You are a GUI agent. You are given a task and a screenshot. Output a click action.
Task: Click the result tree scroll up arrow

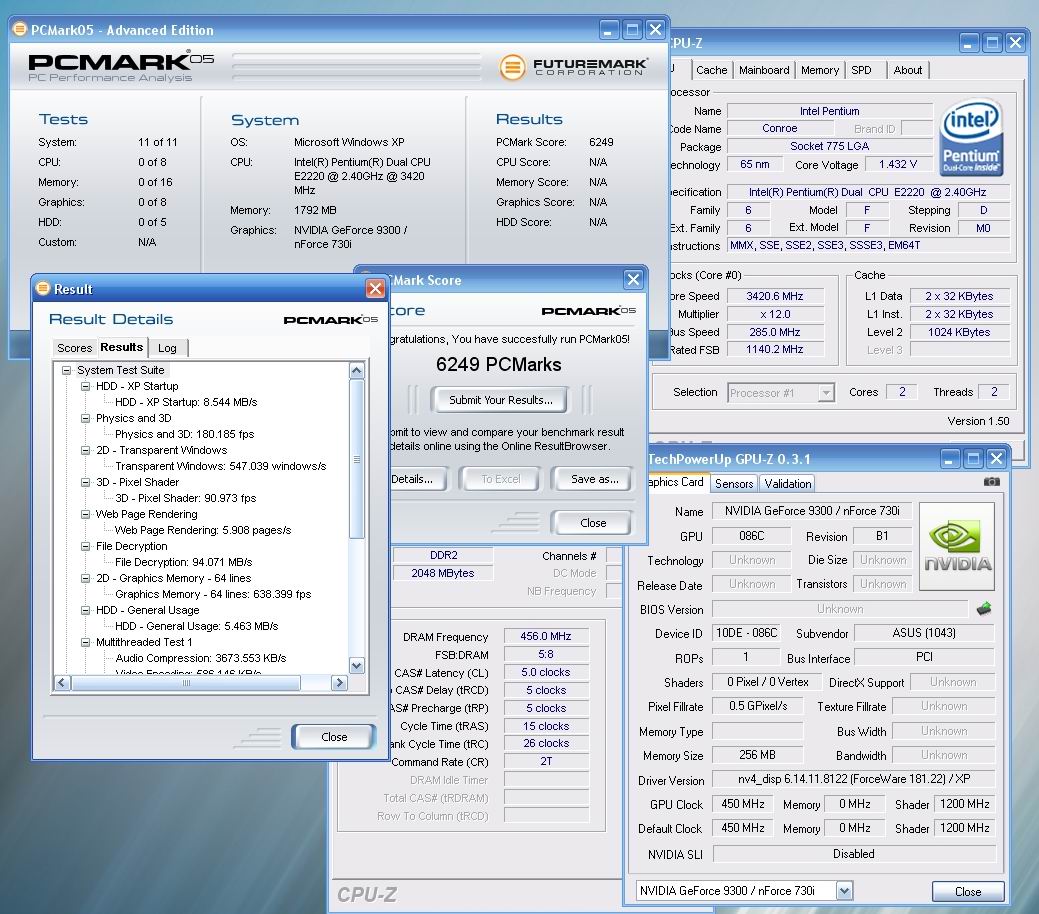pyautogui.click(x=356, y=371)
